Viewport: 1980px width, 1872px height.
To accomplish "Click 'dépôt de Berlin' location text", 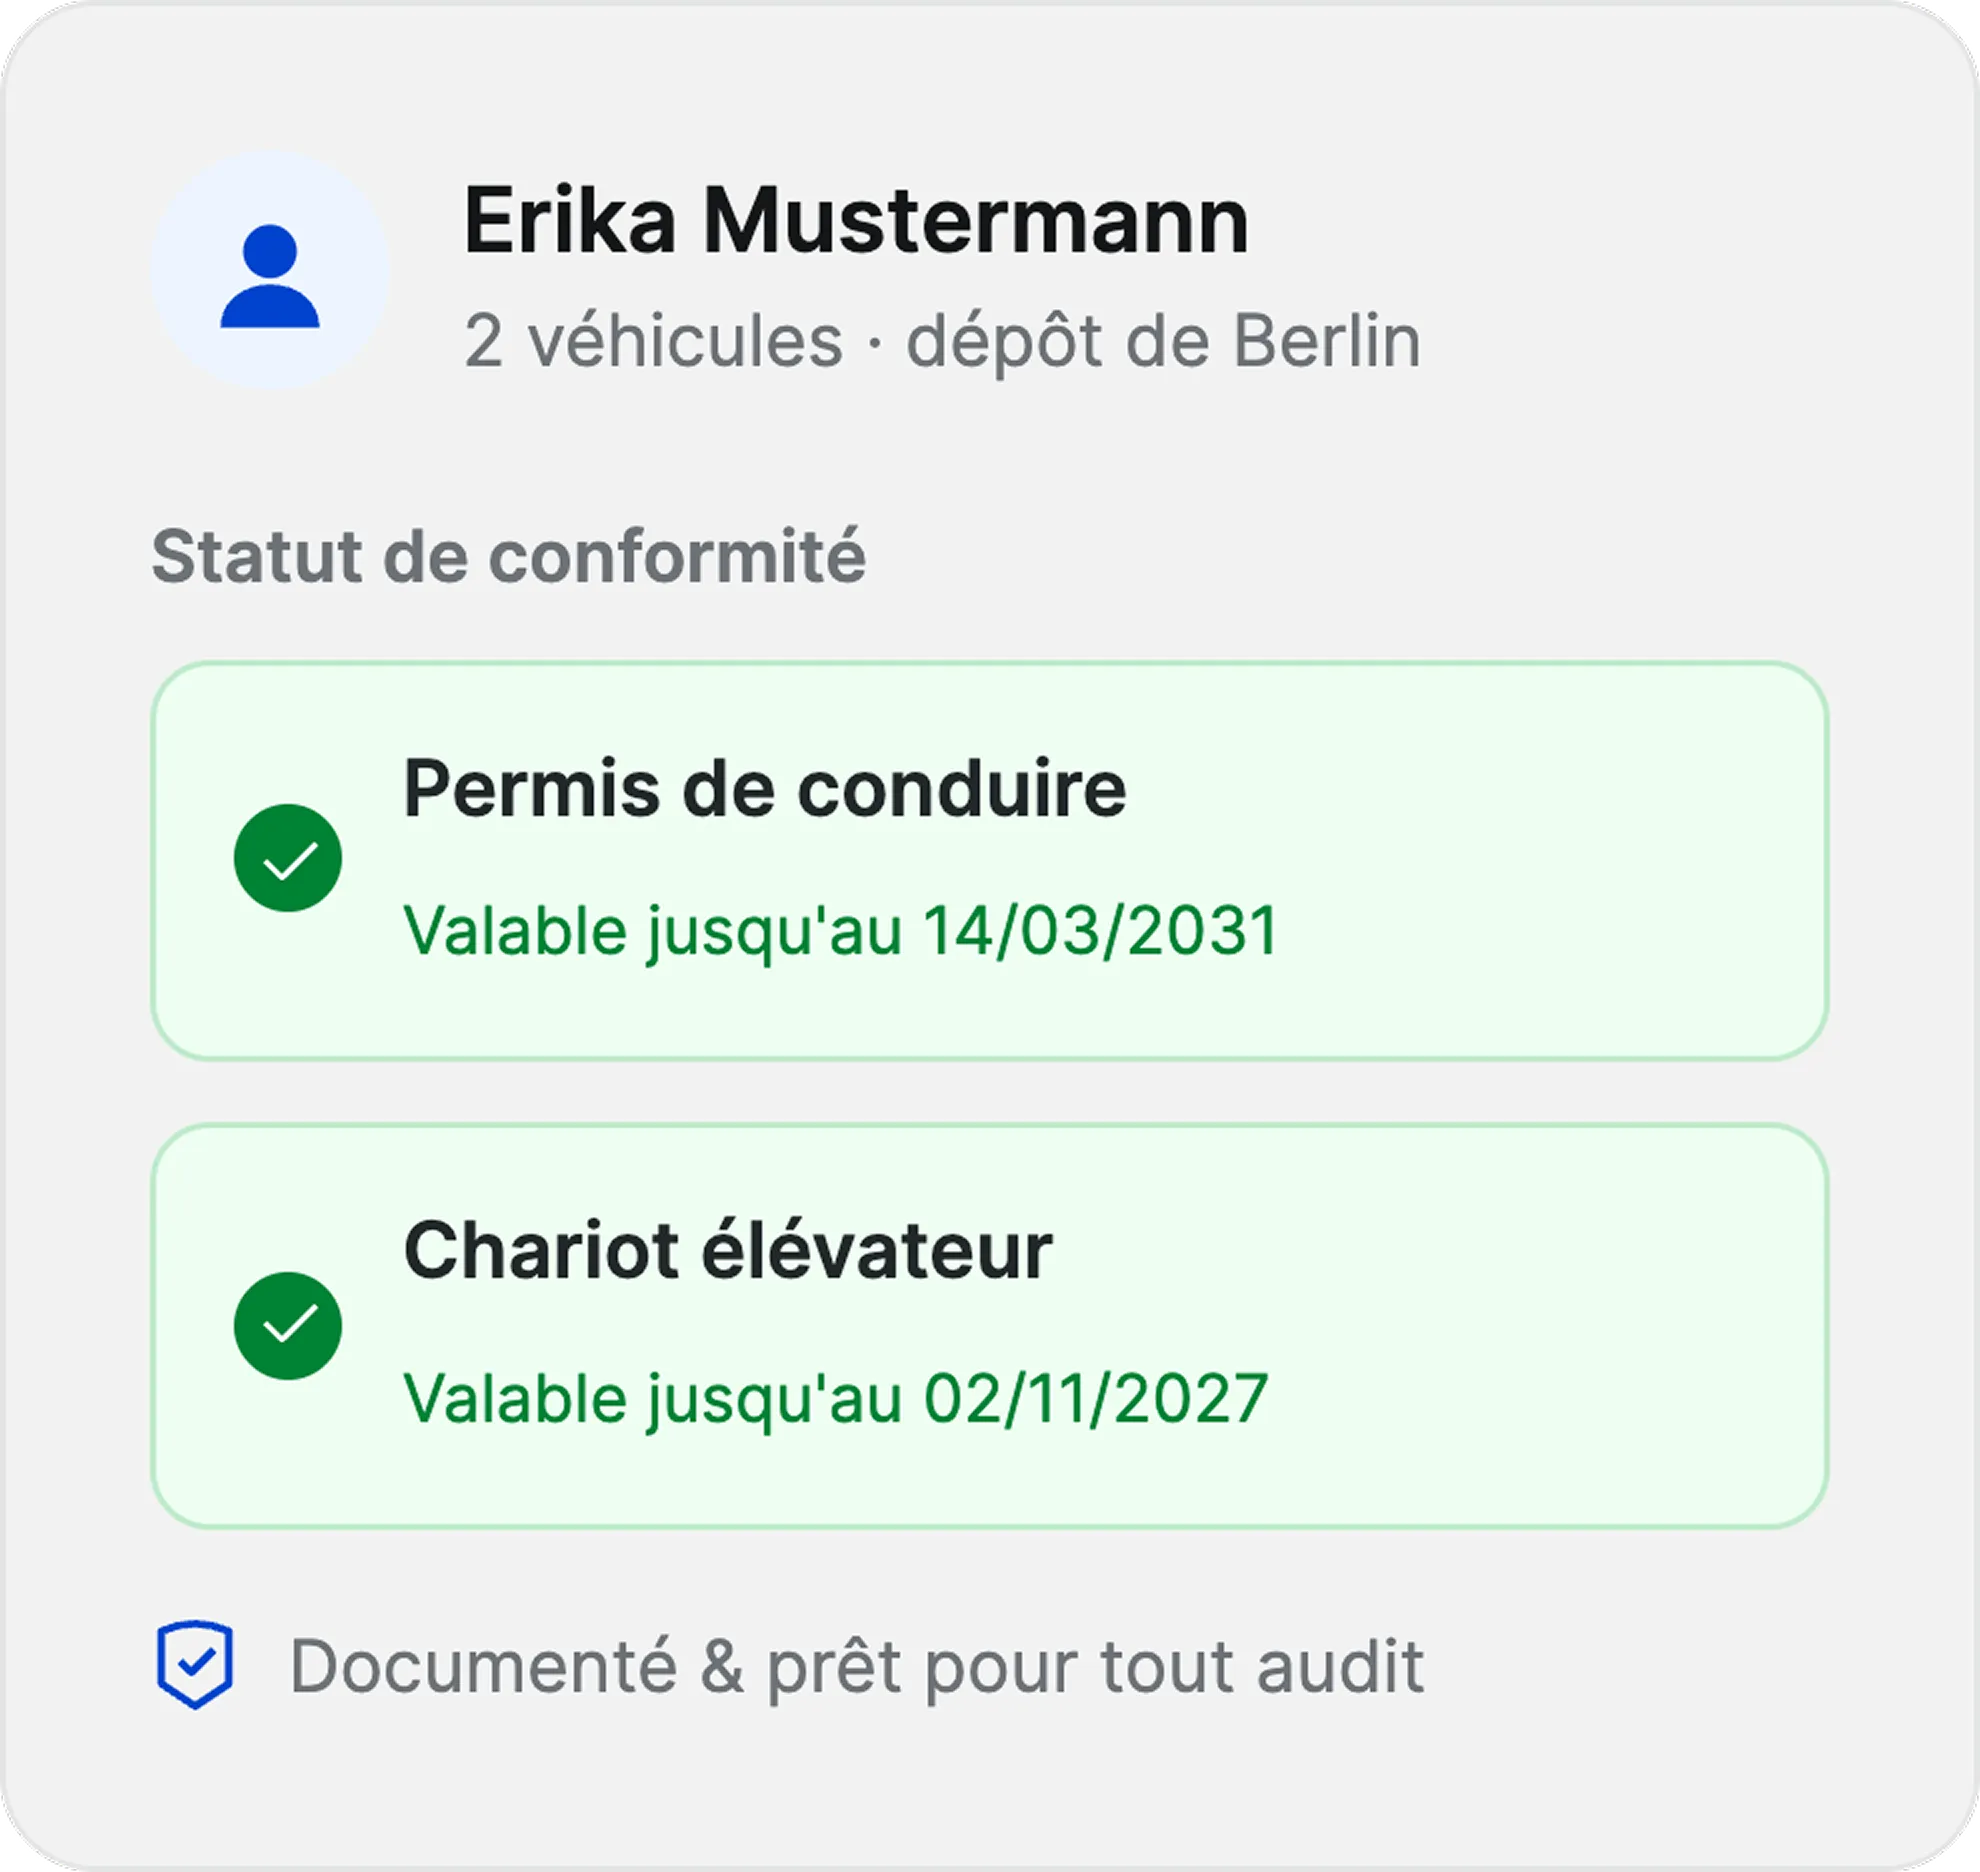I will click(1164, 341).
